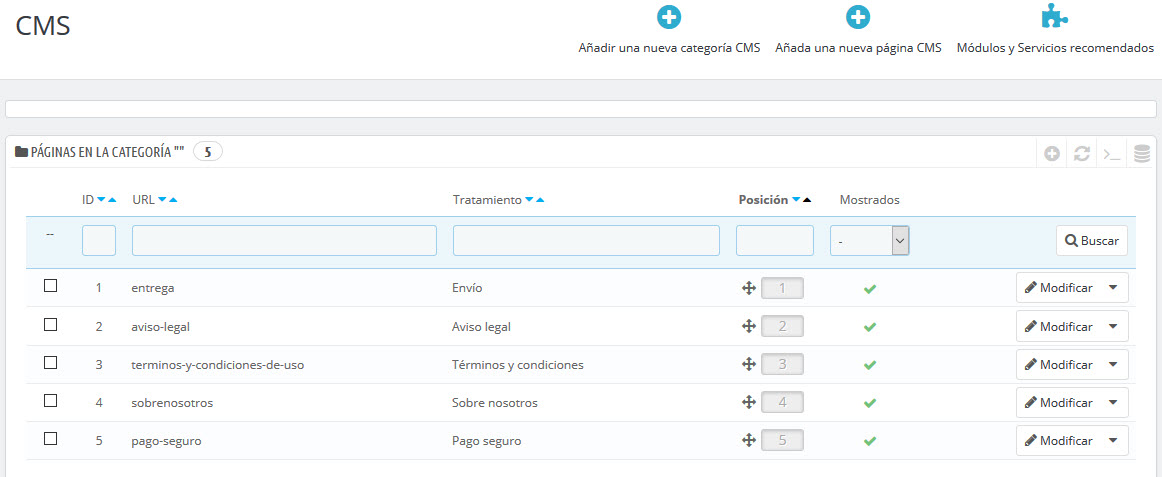Expand actions arrow for Términos y condiciones row

1113,364
